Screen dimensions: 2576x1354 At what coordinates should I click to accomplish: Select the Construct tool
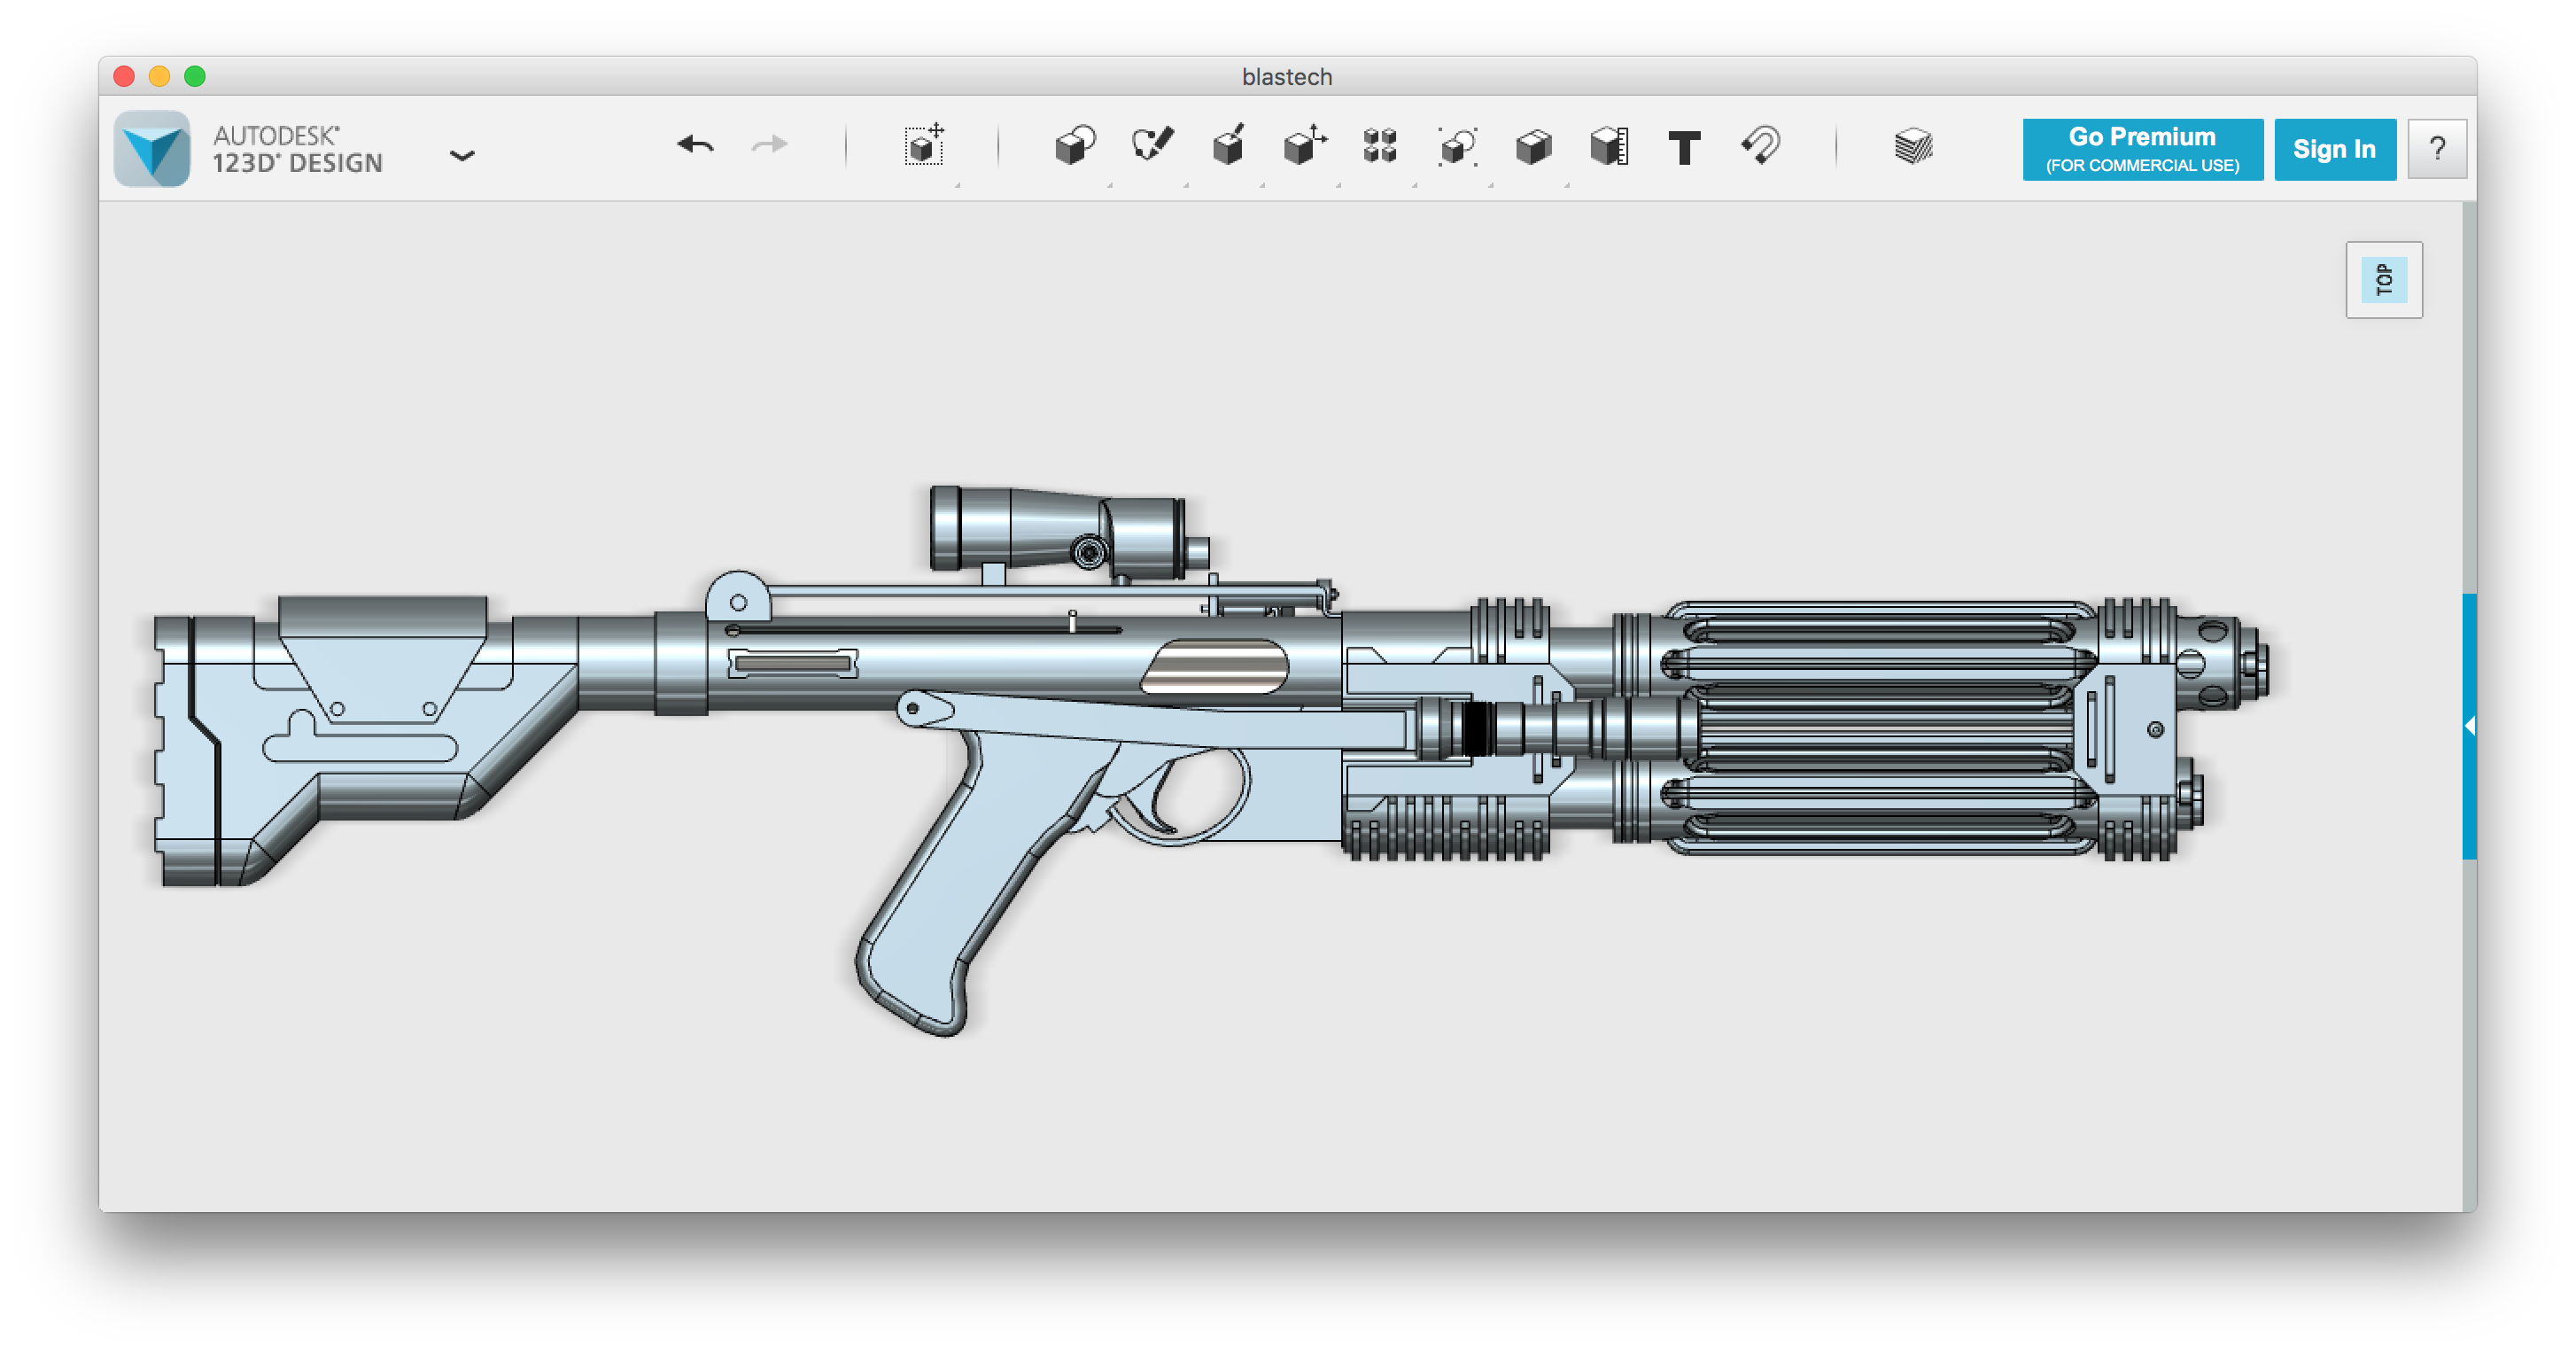(x=1228, y=146)
